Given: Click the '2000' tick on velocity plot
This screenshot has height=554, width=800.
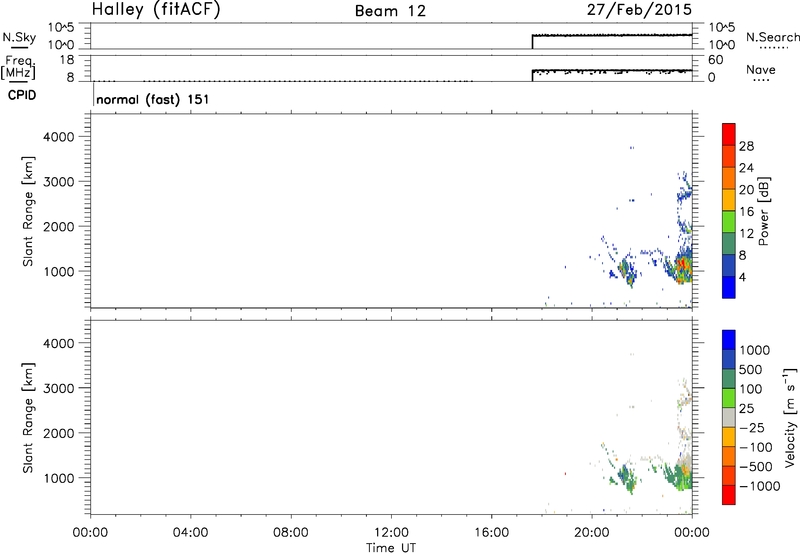Looking at the screenshot, I should [x=59, y=433].
